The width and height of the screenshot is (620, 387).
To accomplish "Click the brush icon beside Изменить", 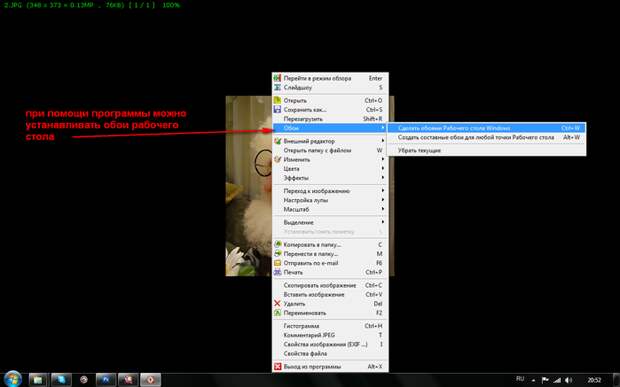I will pos(278,159).
